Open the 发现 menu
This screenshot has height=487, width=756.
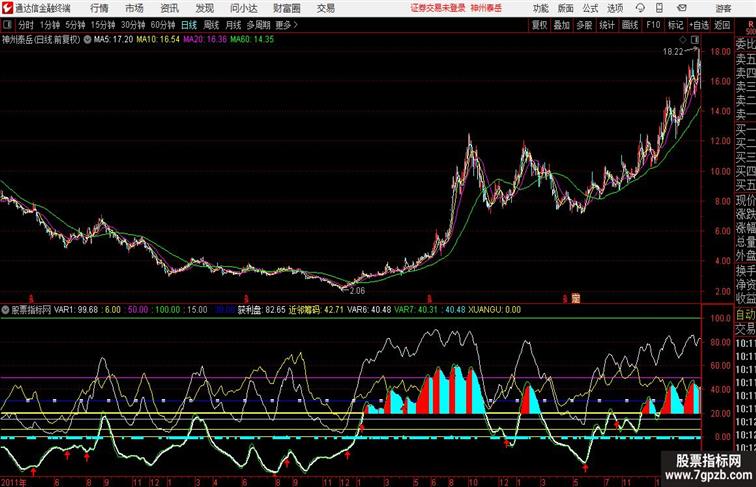(204, 8)
